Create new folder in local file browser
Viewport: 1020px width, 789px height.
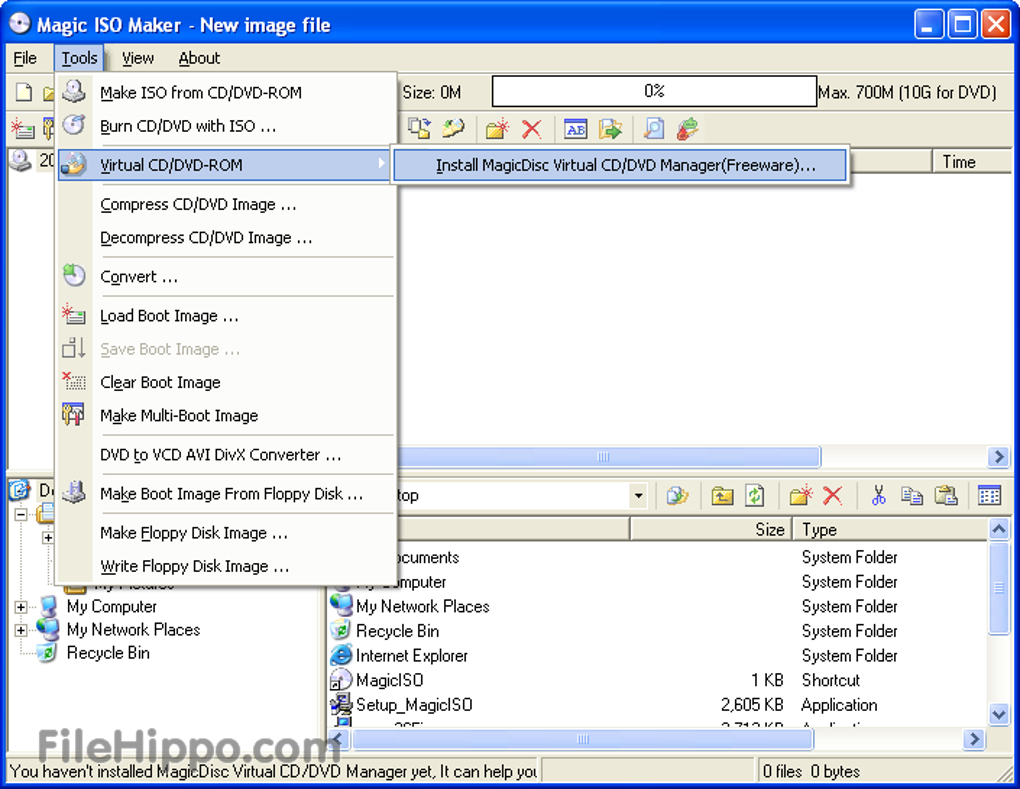pyautogui.click(x=801, y=496)
